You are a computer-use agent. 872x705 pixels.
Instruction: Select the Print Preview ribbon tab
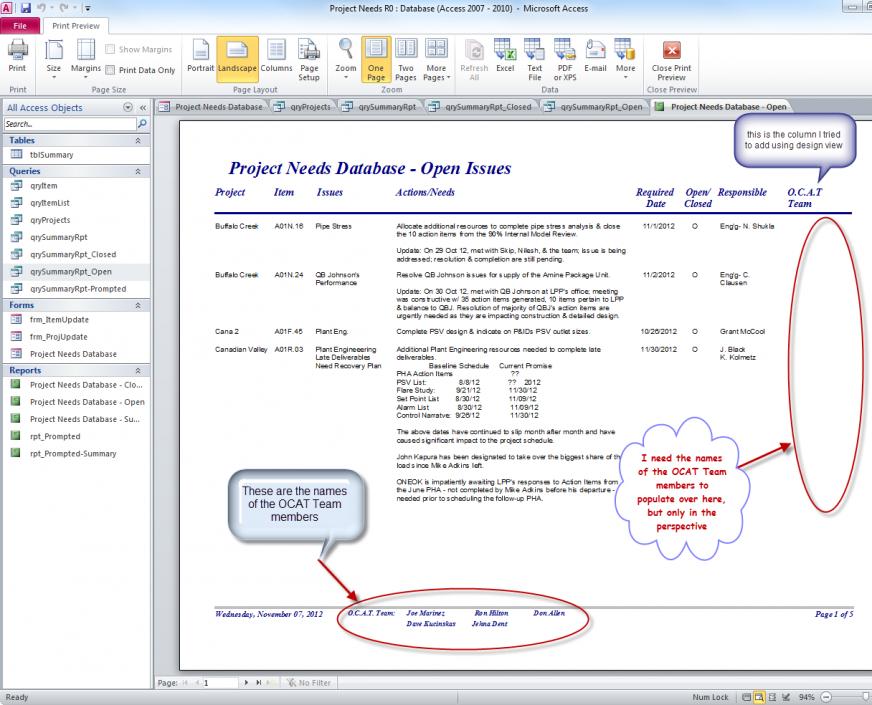[x=76, y=26]
